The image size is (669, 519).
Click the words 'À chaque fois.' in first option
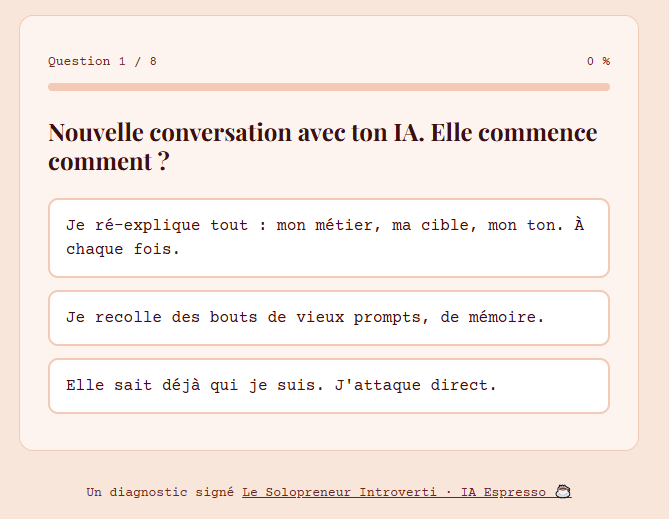click(x=324, y=237)
